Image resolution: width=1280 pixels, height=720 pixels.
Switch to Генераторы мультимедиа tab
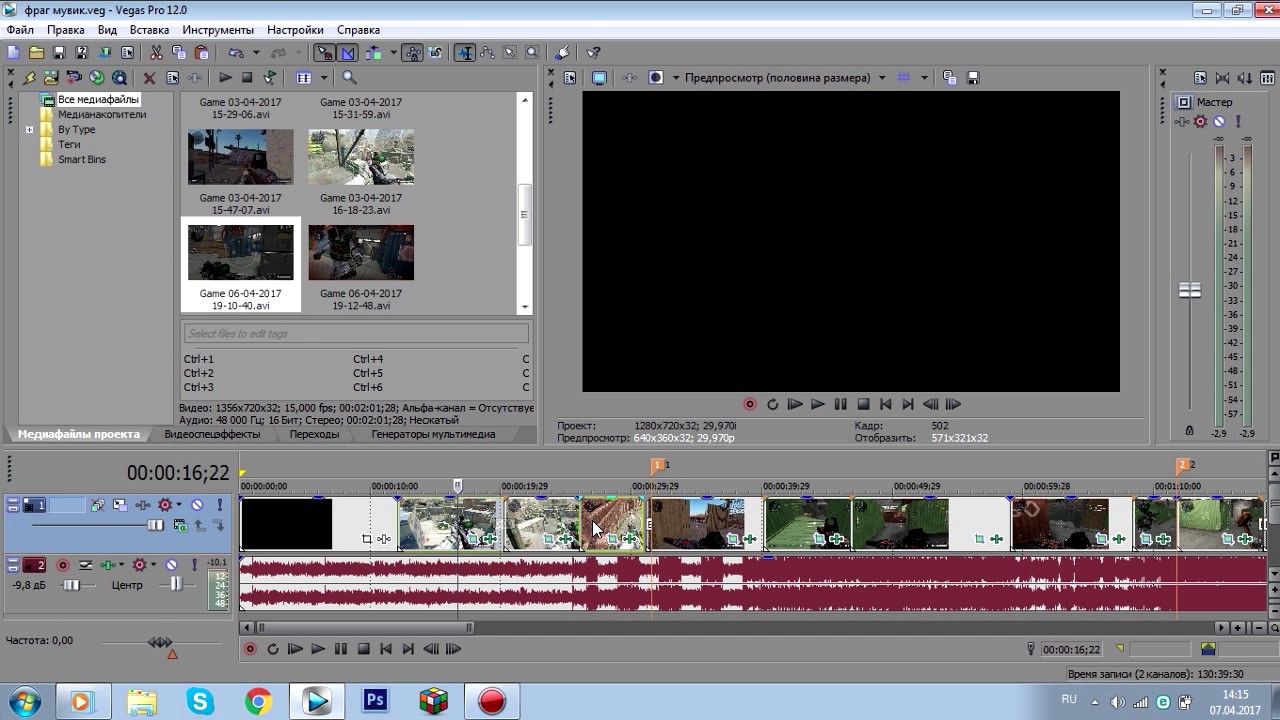433,434
